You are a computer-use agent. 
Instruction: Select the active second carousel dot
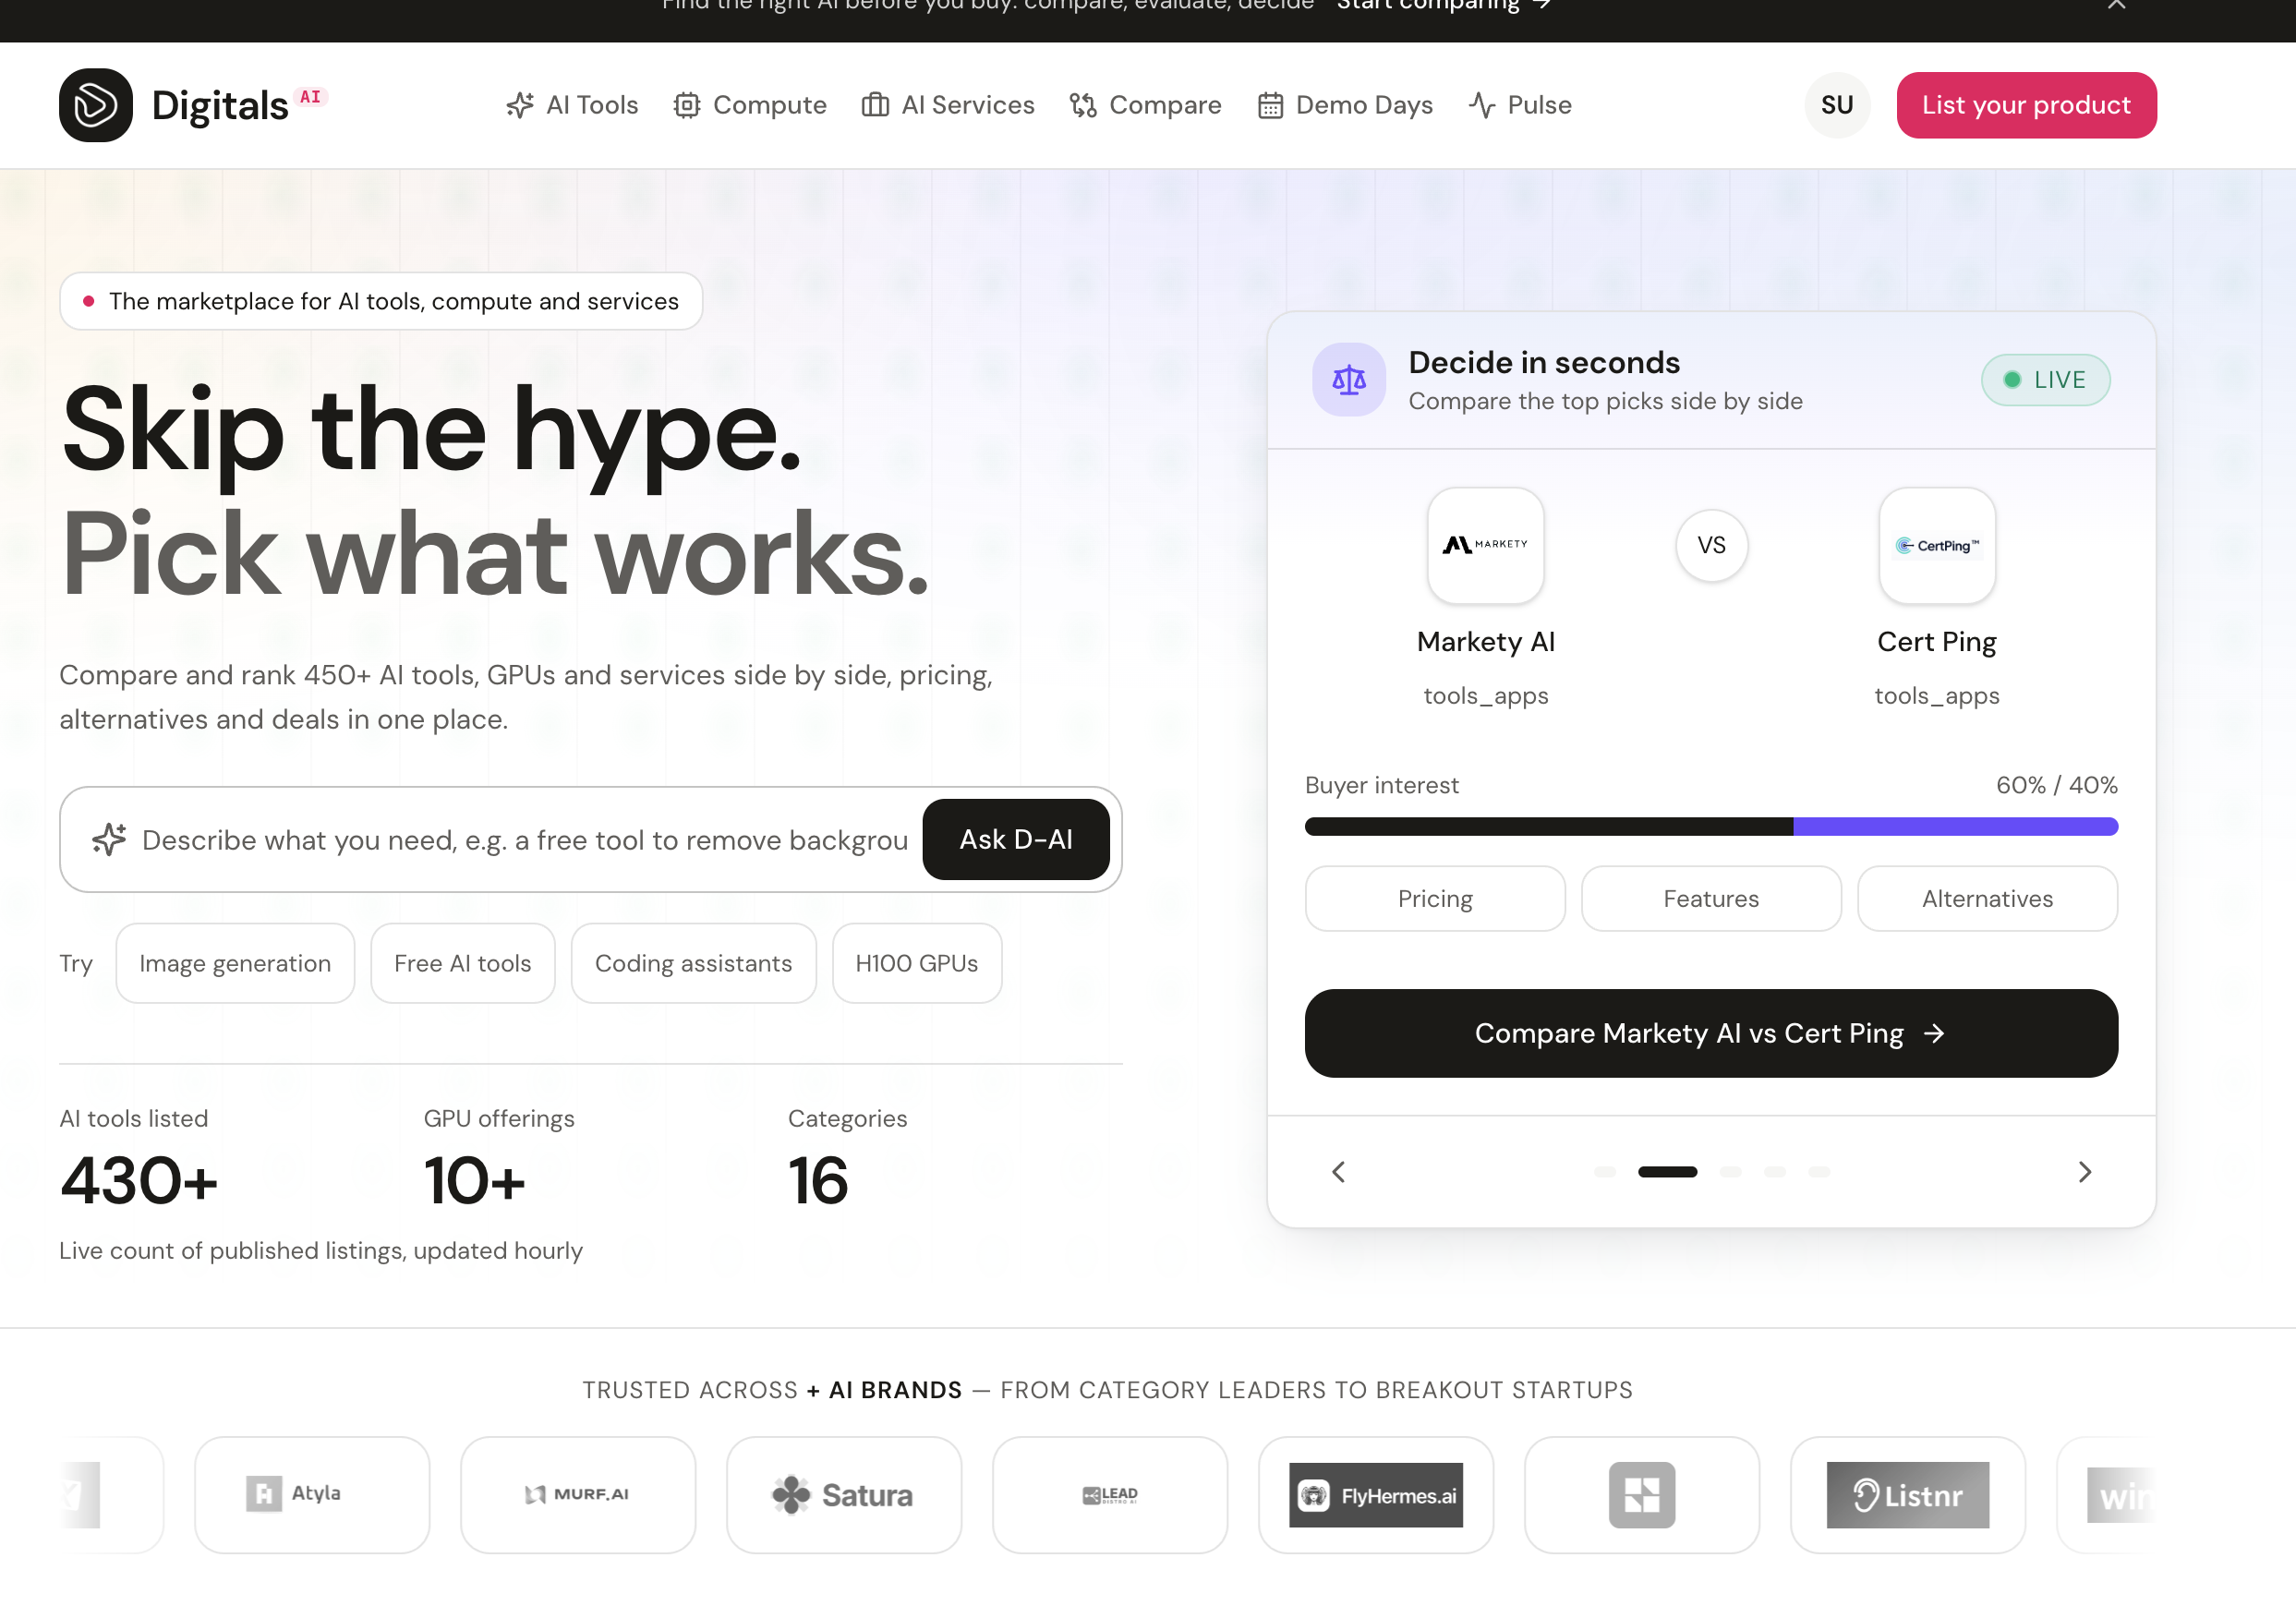[1667, 1172]
